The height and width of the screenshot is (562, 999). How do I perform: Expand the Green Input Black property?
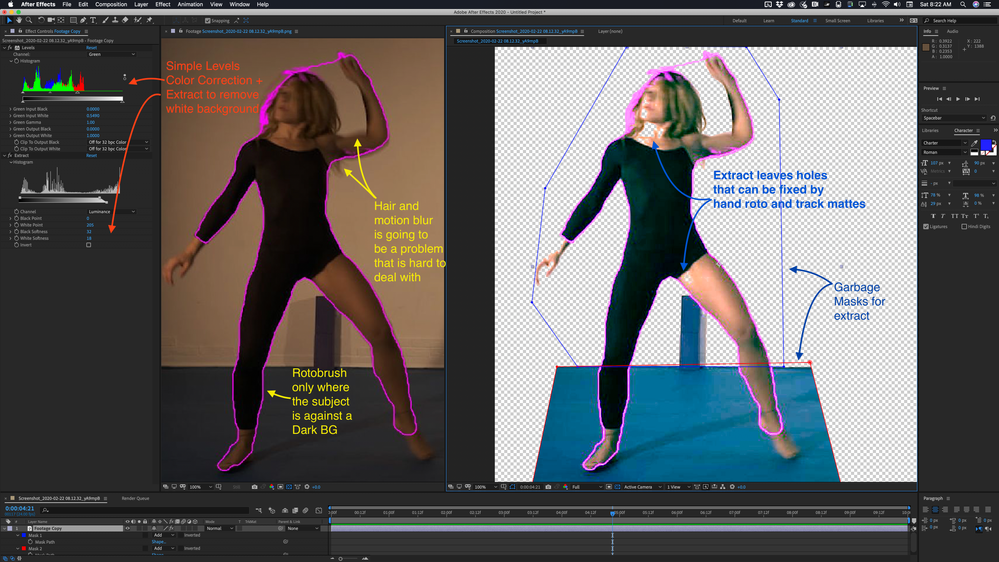point(11,109)
